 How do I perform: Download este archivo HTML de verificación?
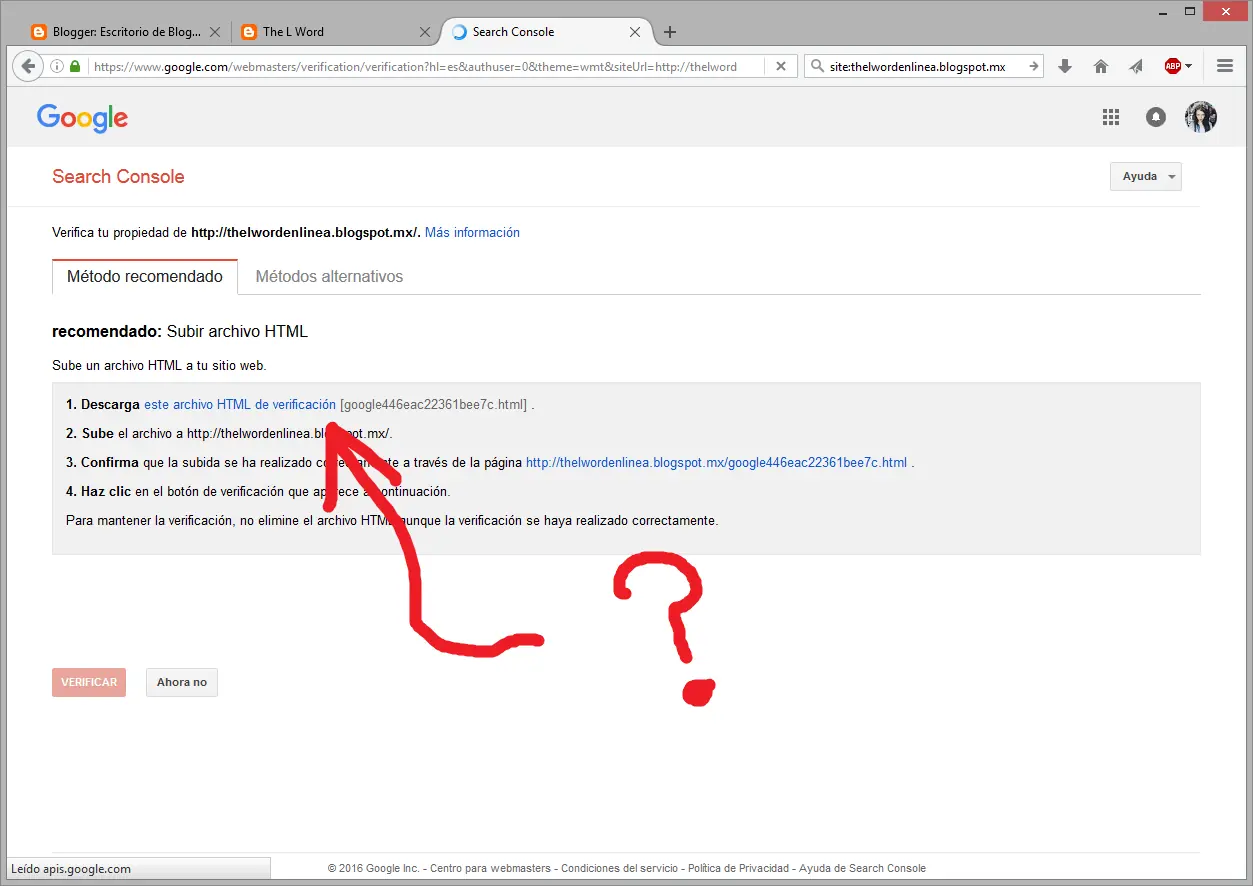240,405
